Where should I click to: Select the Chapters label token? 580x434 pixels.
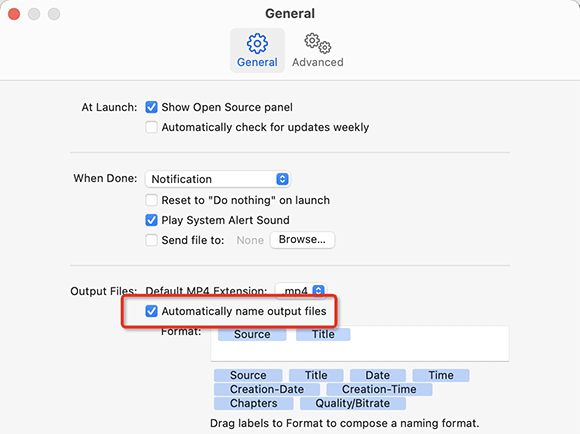pos(253,403)
